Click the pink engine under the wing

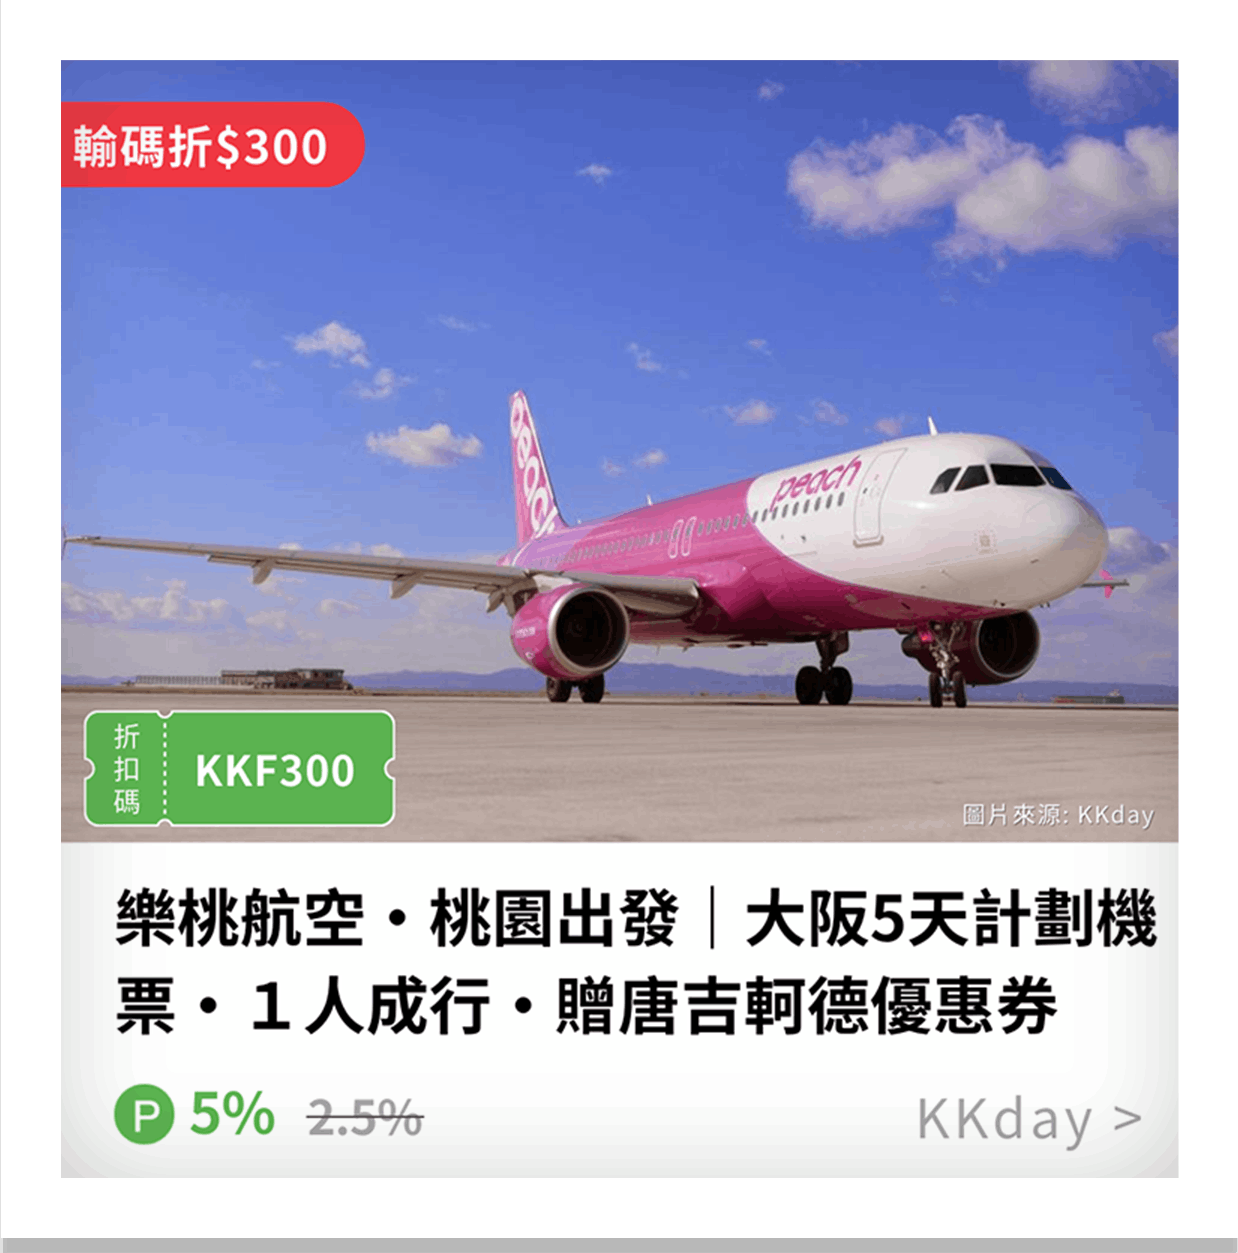571,631
